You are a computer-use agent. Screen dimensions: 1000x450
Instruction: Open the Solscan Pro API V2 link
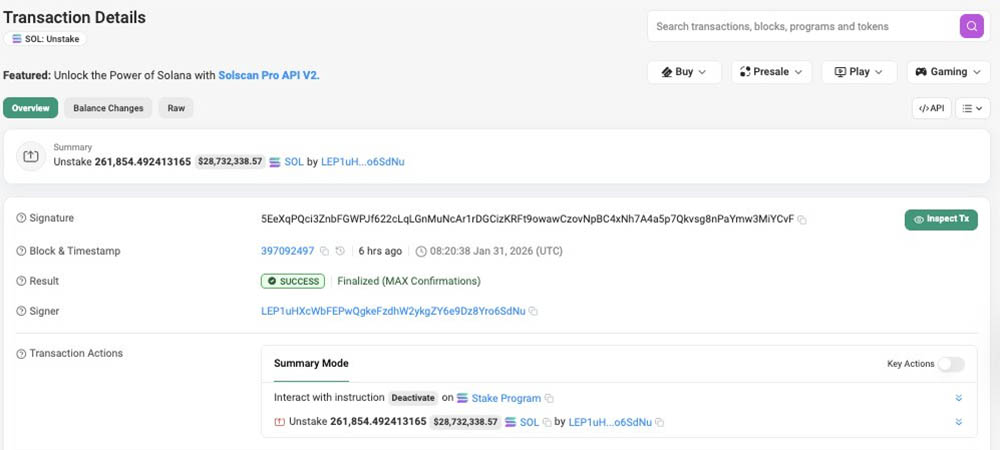[x=268, y=75]
